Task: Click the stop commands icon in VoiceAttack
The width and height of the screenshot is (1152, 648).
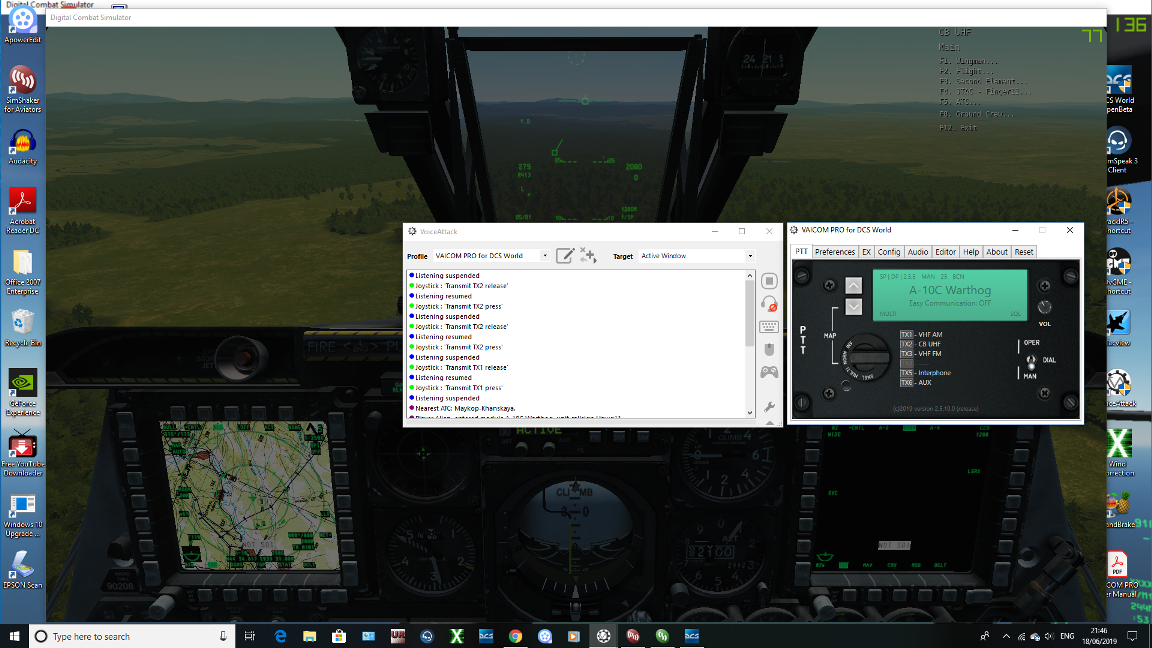Action: point(769,281)
